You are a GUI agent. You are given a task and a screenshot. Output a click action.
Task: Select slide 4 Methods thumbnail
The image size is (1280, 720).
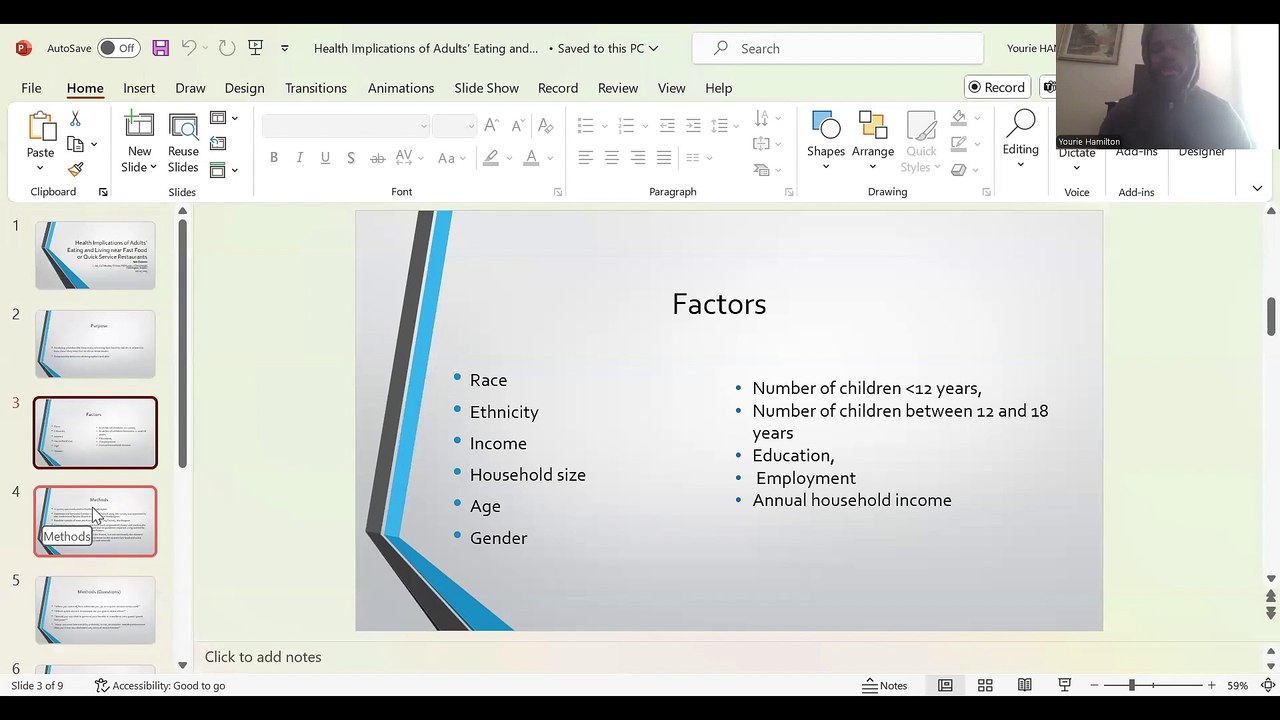point(95,521)
